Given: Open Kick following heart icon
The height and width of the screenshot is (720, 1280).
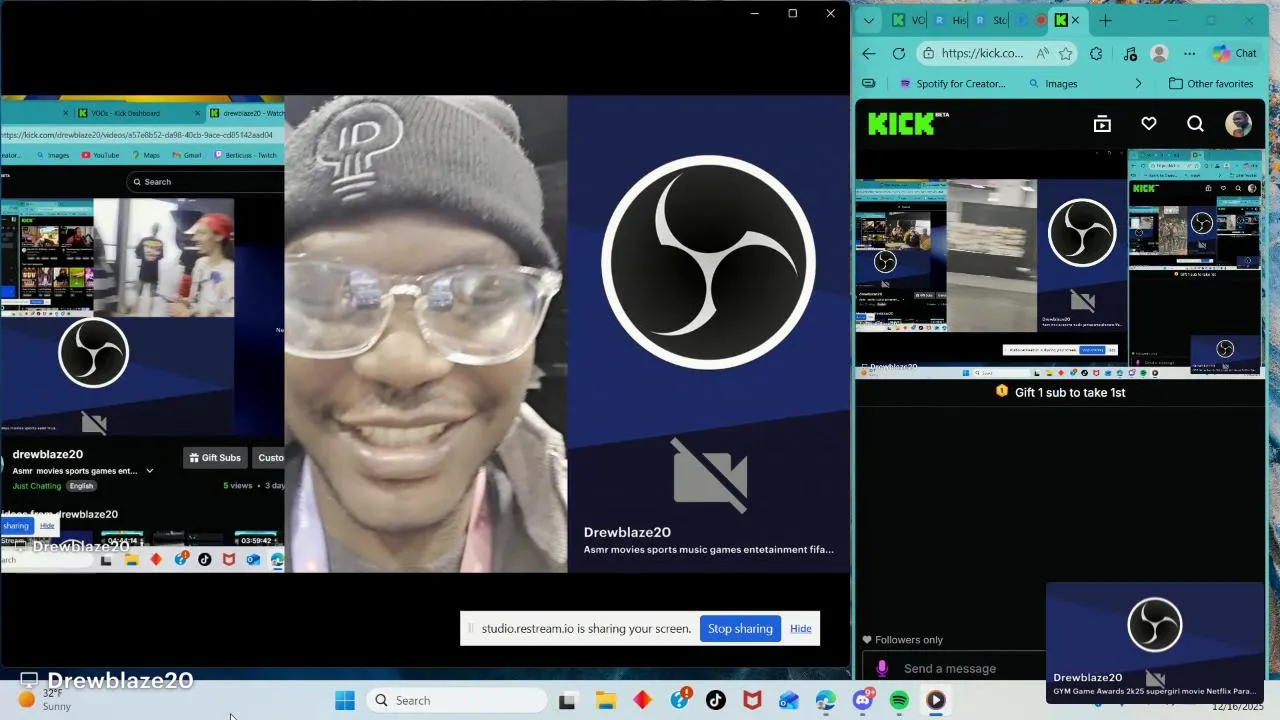Looking at the screenshot, I should pos(1149,124).
